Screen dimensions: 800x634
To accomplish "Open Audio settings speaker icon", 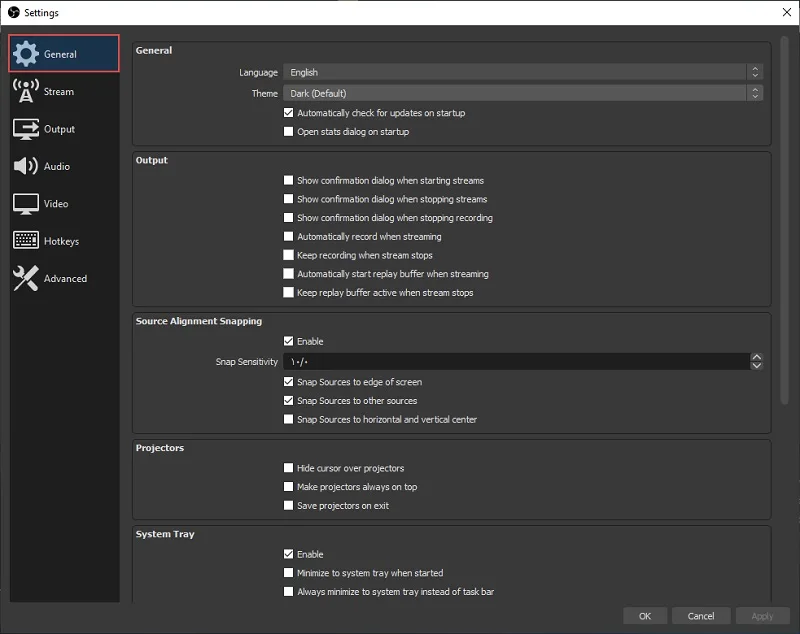I will tap(26, 166).
